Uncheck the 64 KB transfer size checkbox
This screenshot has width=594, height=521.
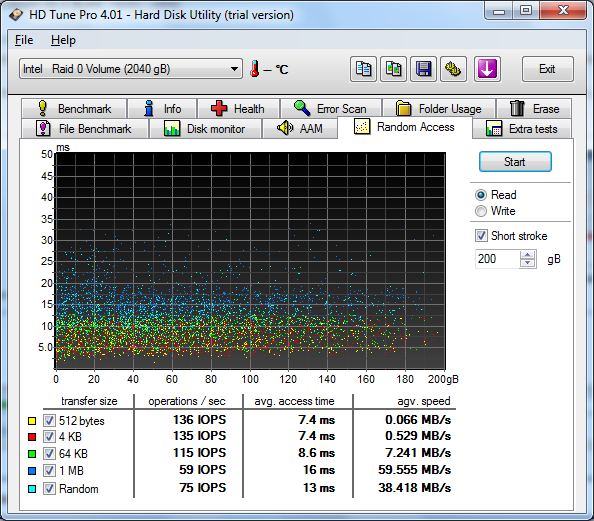click(49, 453)
